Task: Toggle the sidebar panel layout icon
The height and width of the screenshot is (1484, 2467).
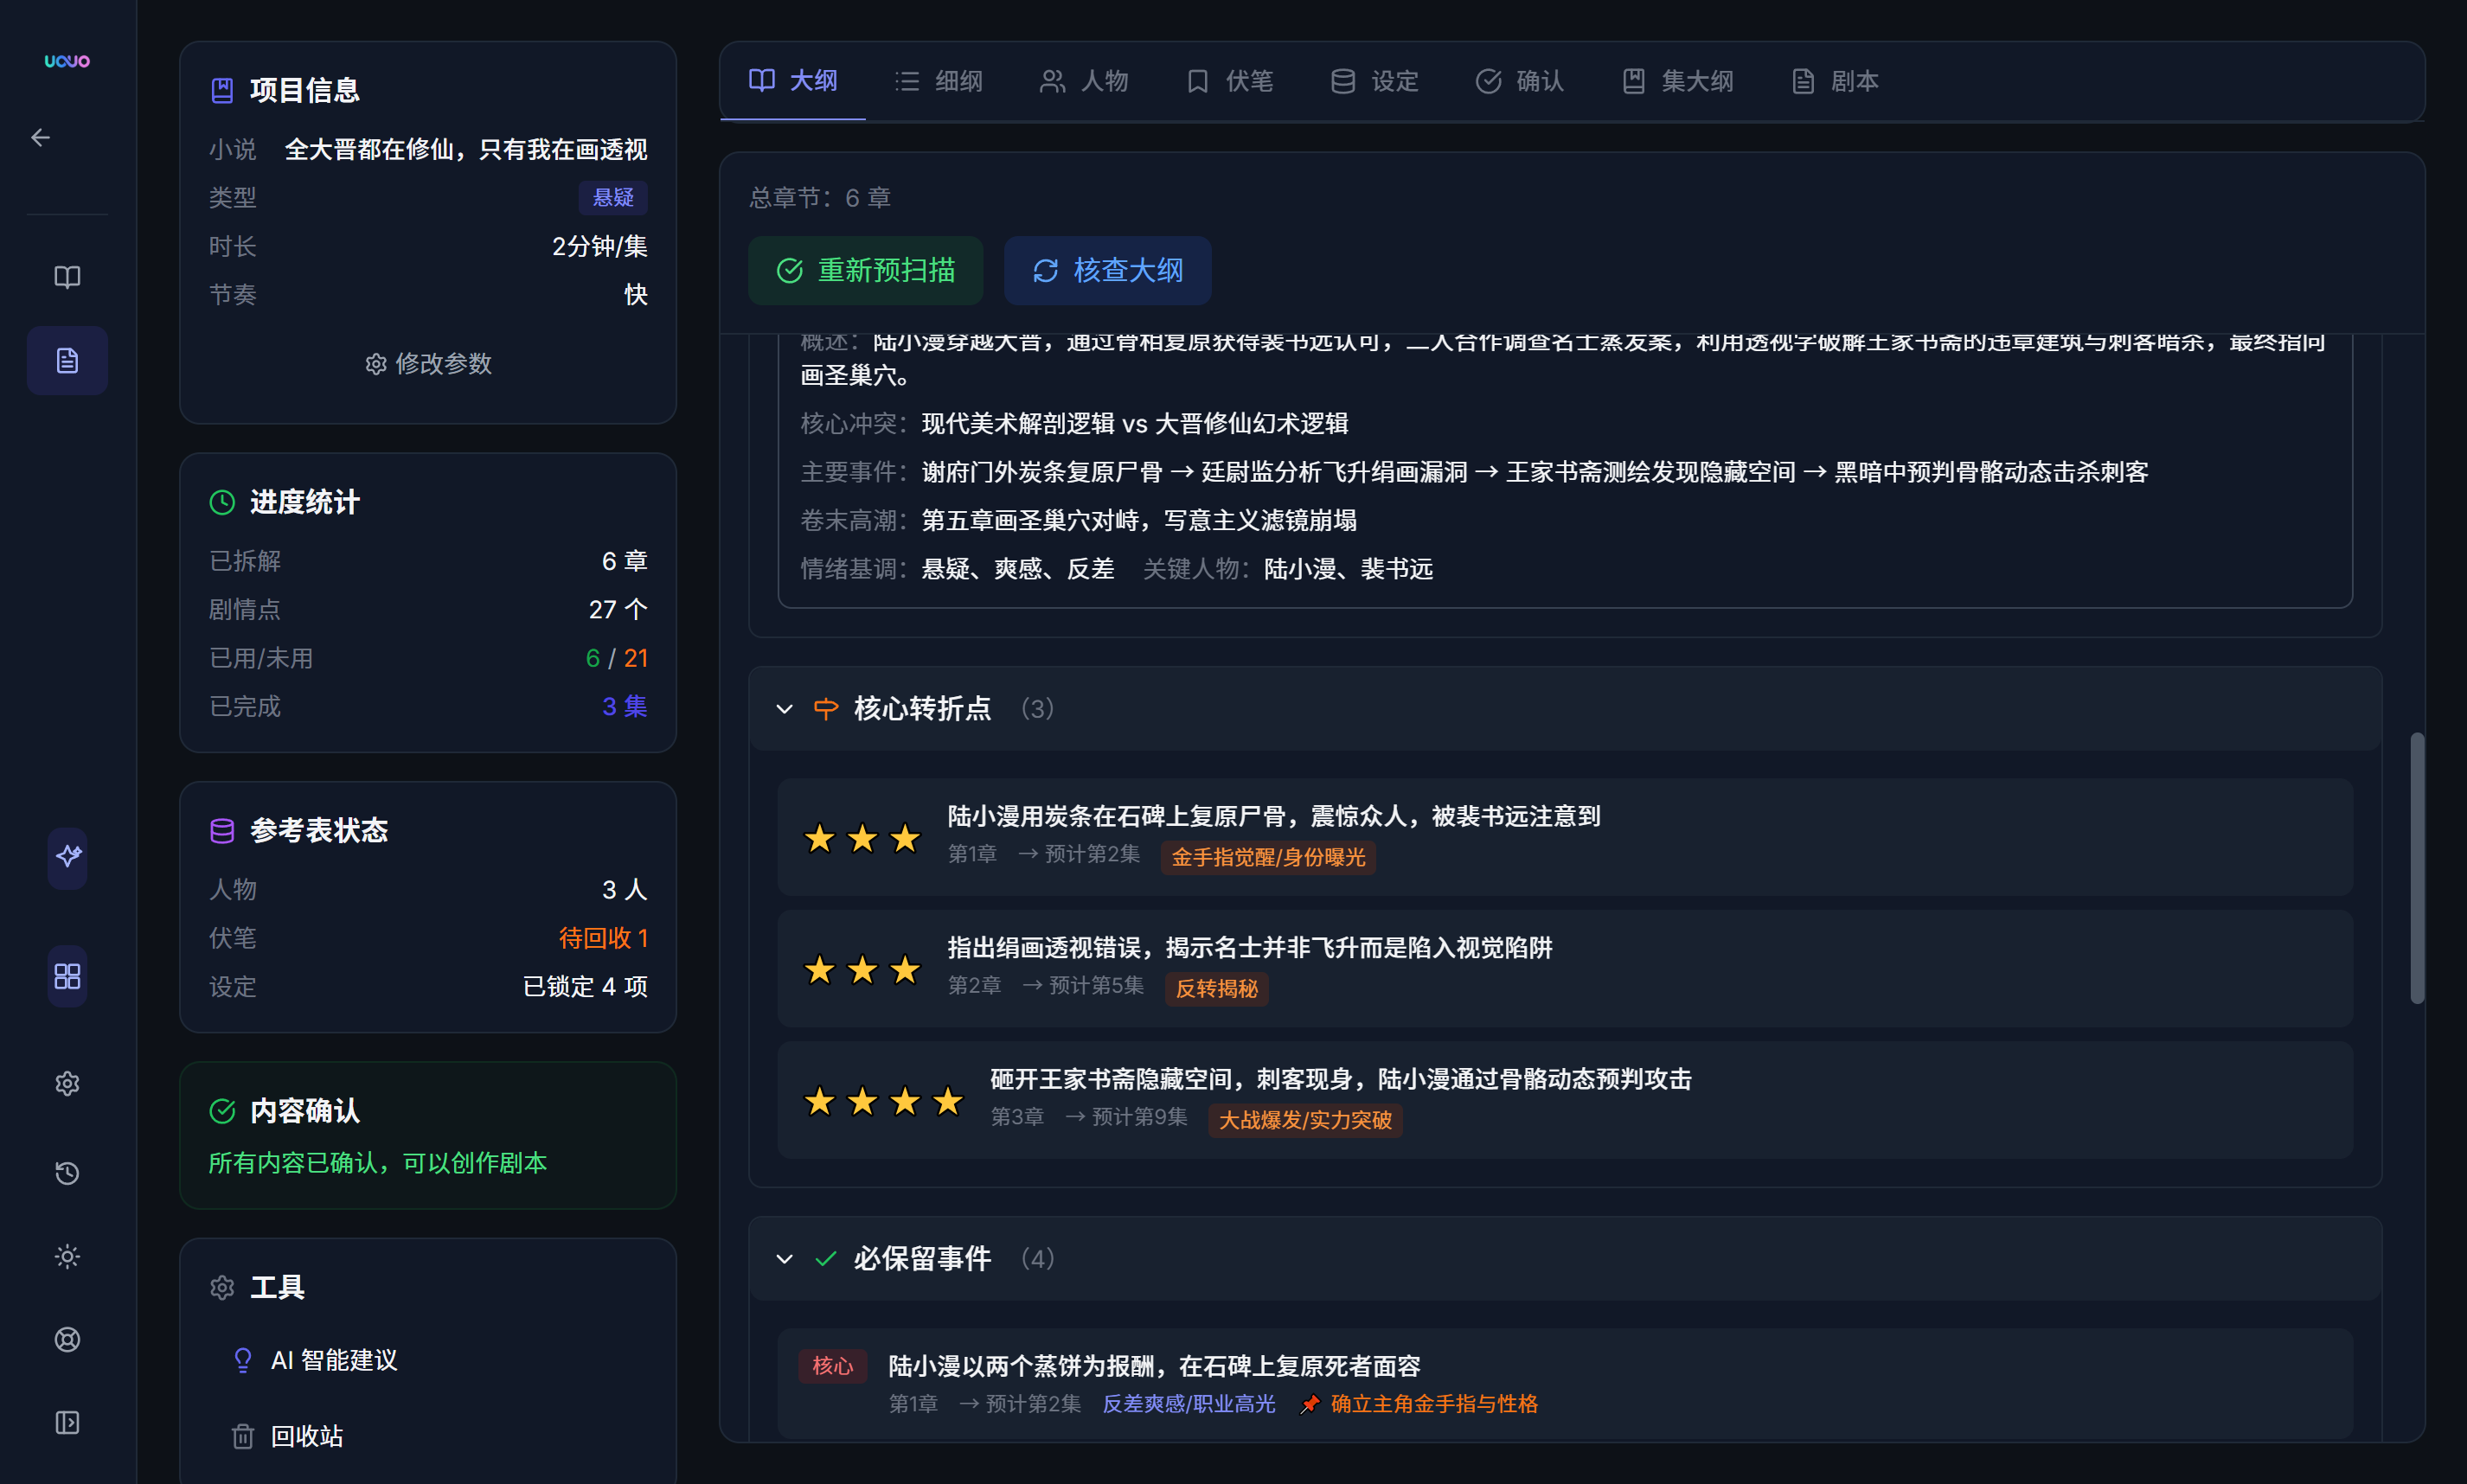Action: pyautogui.click(x=67, y=1422)
